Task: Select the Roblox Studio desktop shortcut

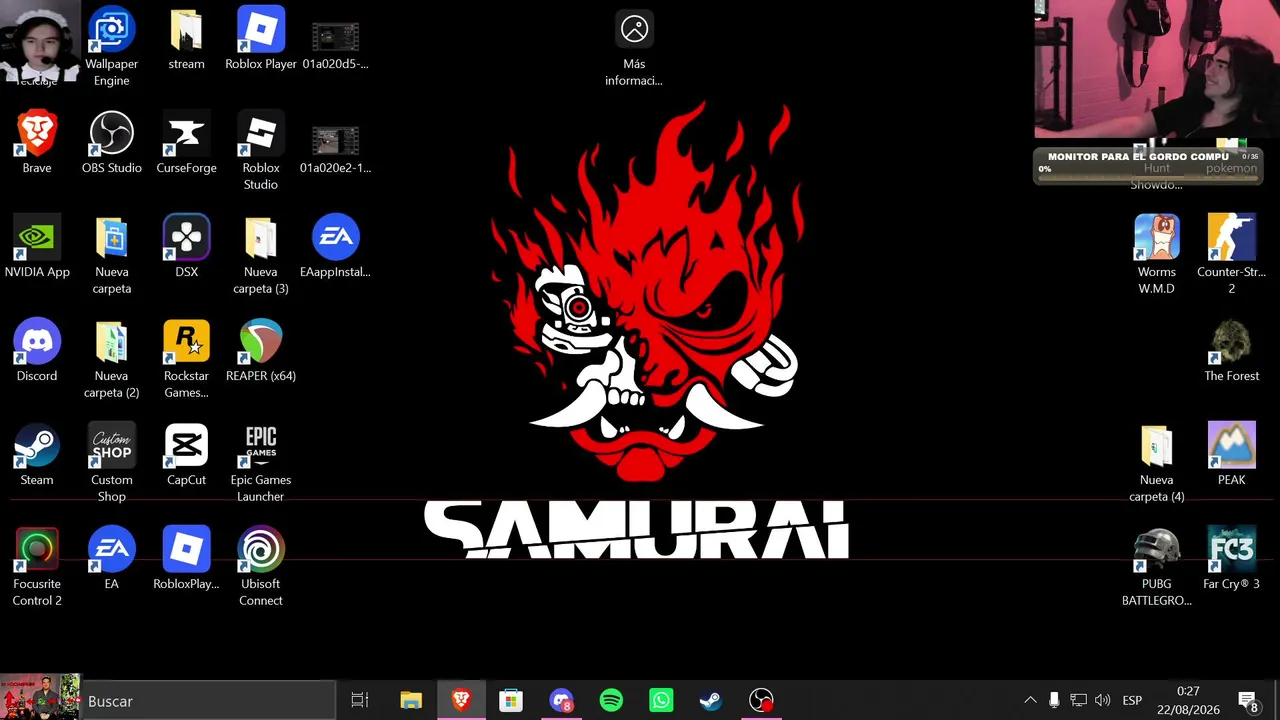Action: (x=261, y=151)
